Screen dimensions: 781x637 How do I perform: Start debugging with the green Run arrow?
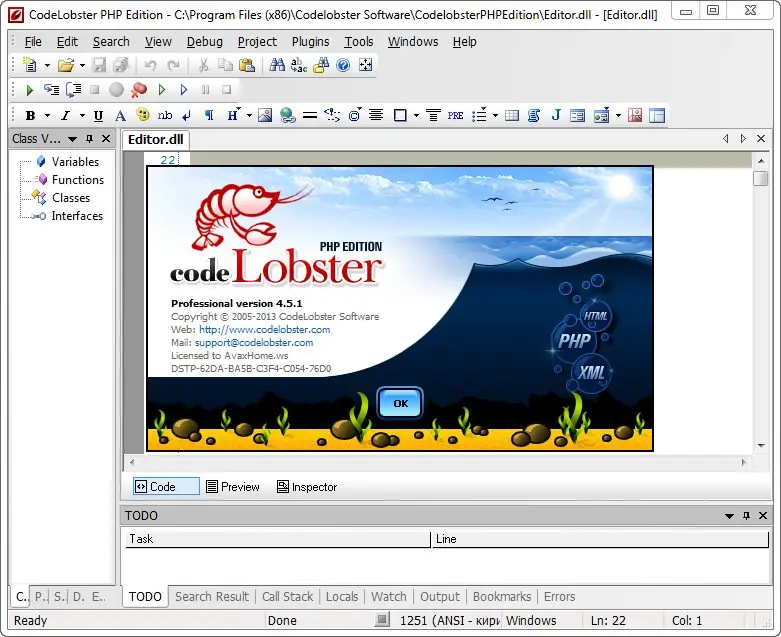29,90
